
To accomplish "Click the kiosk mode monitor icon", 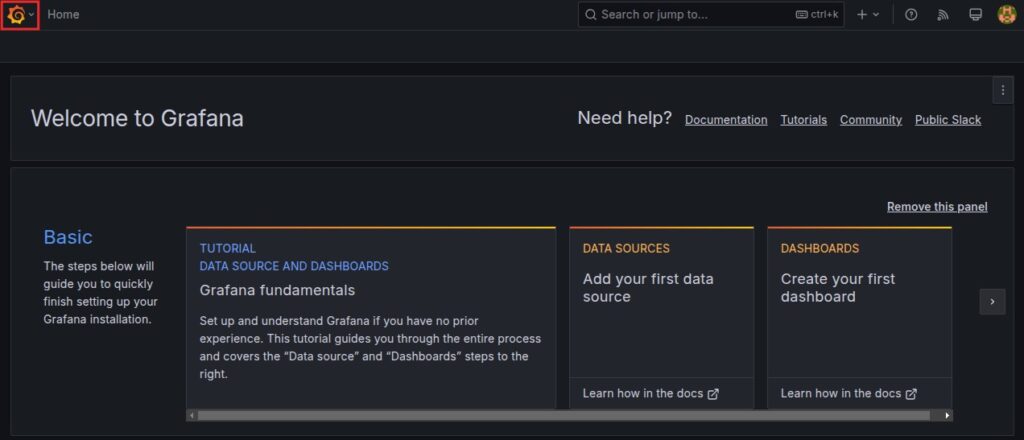I will point(975,15).
